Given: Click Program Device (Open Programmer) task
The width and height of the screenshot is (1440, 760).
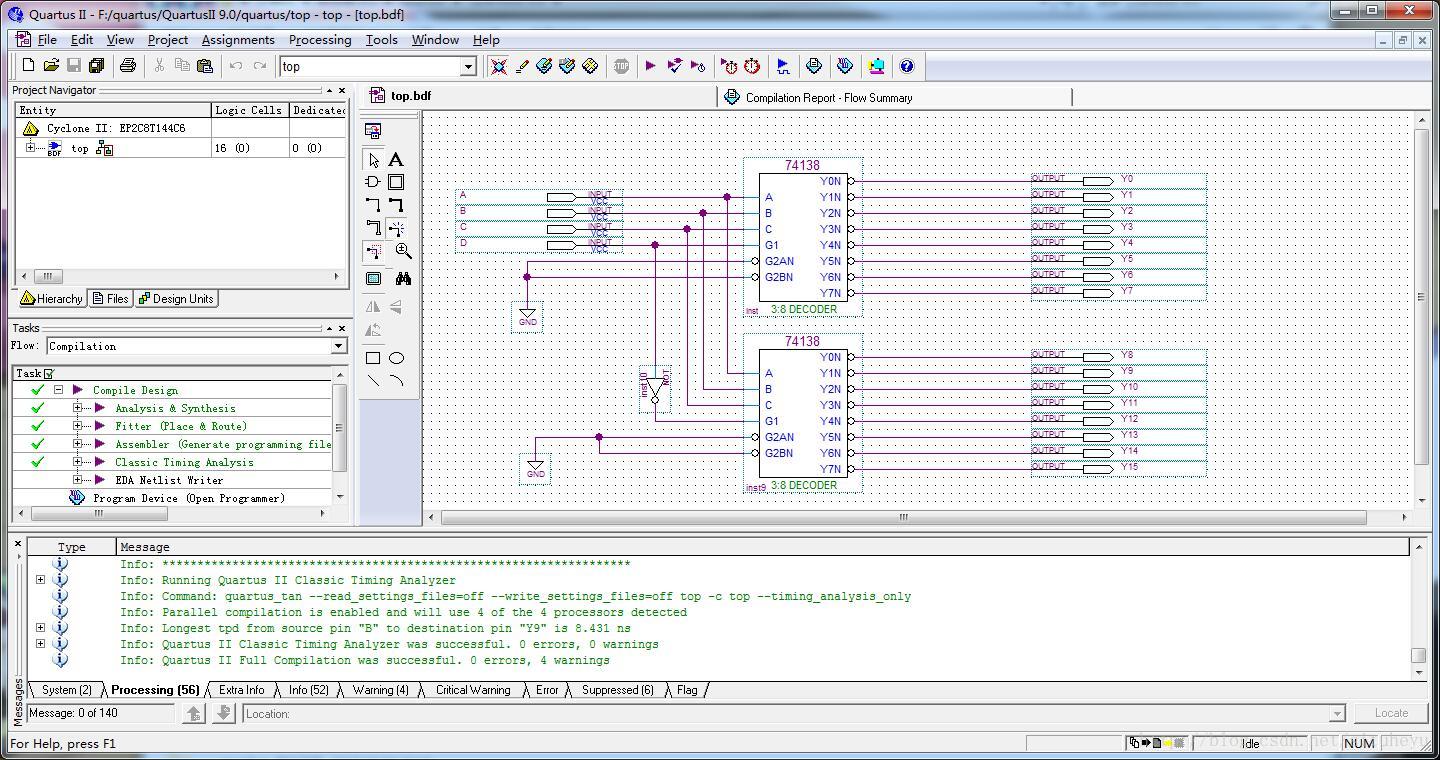Looking at the screenshot, I should coord(188,498).
